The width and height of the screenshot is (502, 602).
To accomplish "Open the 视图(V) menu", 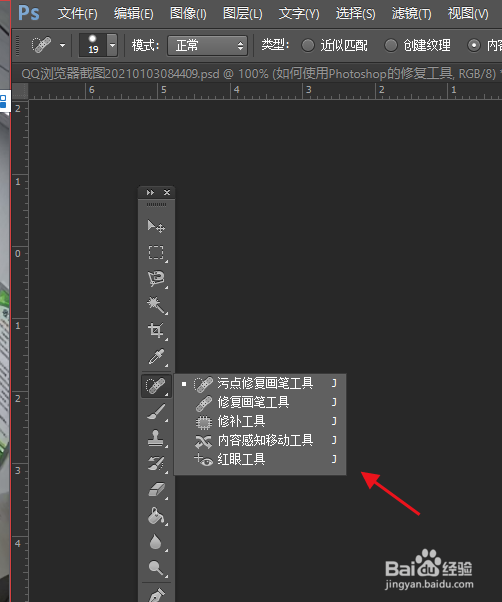I will (x=468, y=14).
